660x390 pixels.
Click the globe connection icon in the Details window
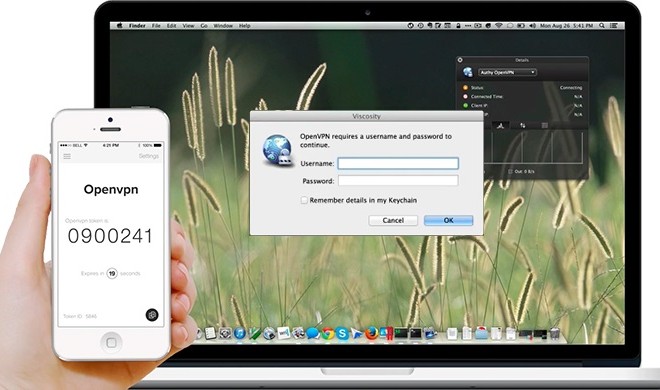click(x=468, y=72)
